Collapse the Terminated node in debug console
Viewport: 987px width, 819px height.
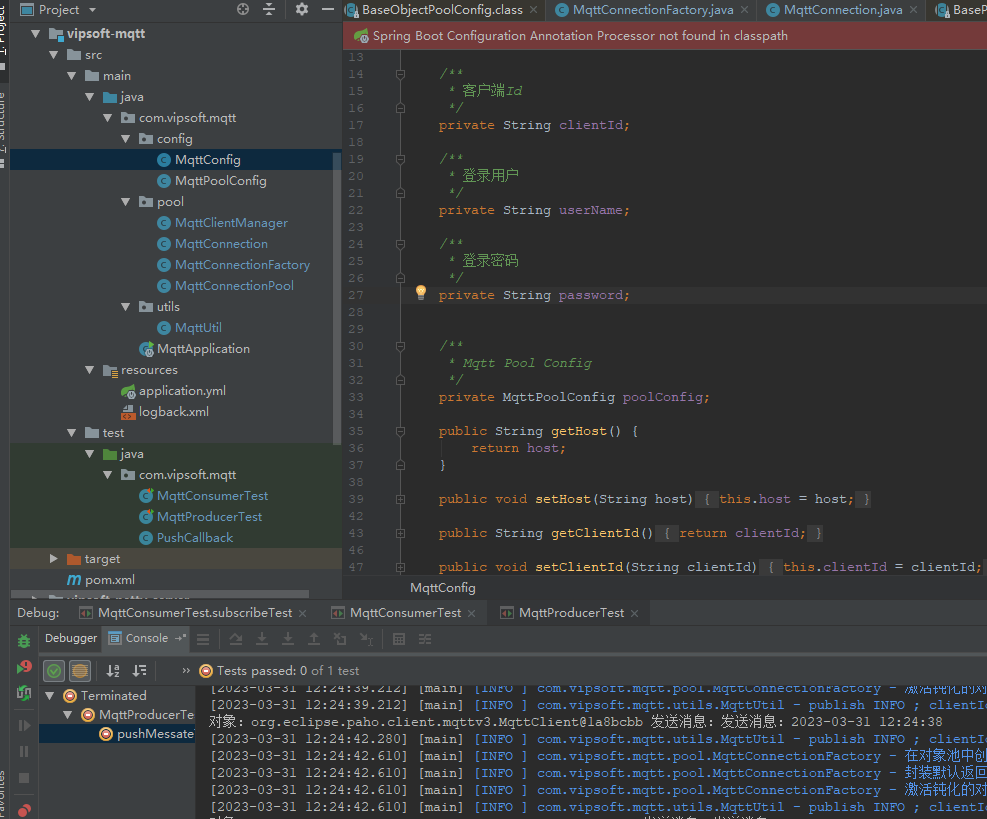(47, 694)
